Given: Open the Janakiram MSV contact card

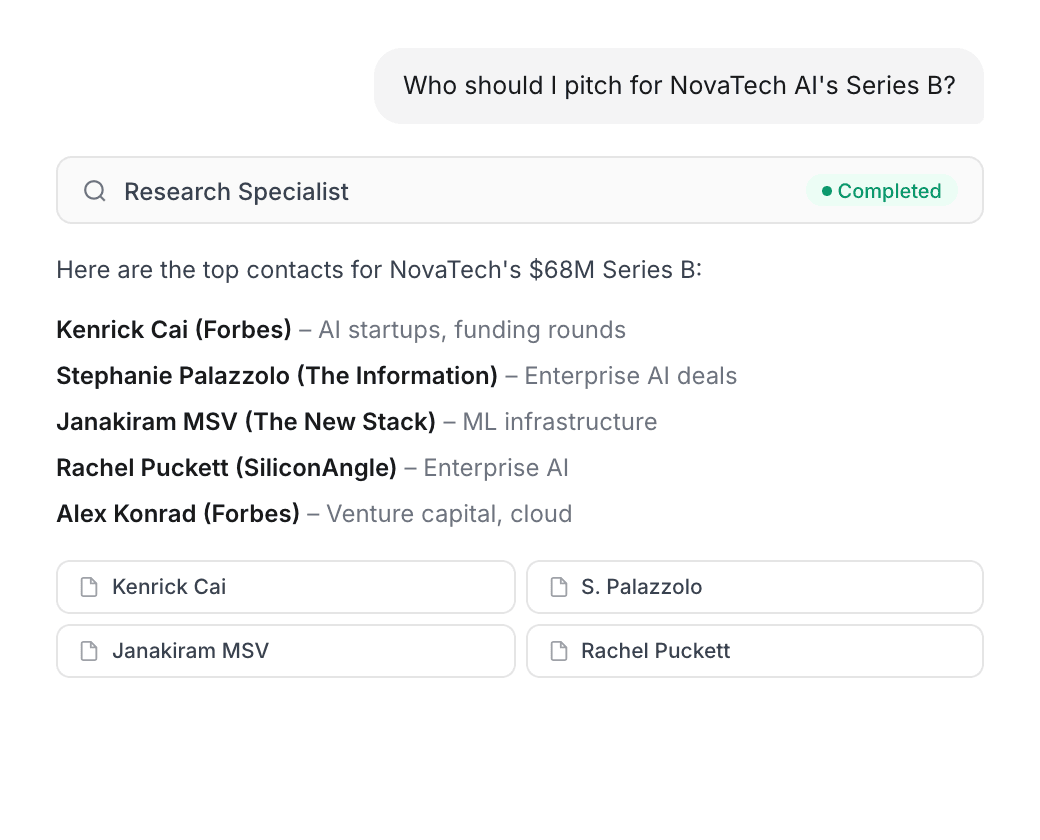Looking at the screenshot, I should click(x=285, y=651).
